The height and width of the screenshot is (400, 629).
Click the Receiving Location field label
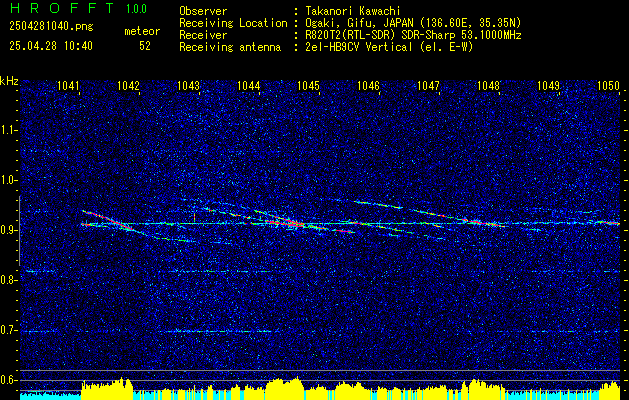[233, 23]
